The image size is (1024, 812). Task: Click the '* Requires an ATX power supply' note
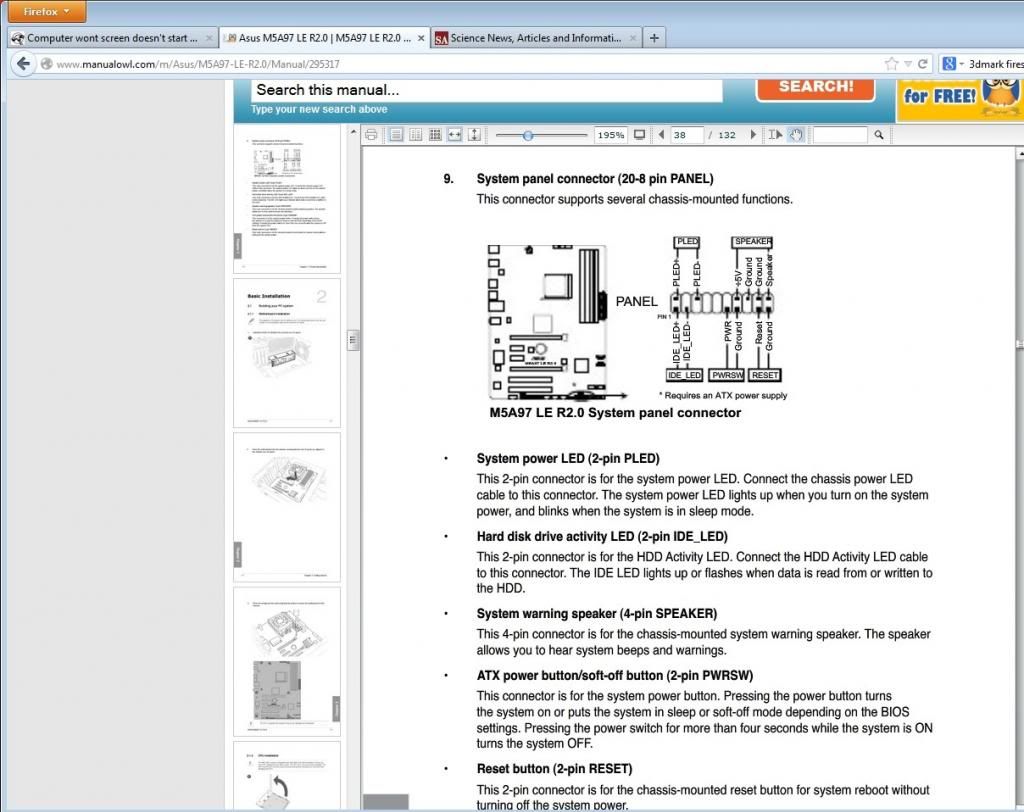[x=723, y=395]
